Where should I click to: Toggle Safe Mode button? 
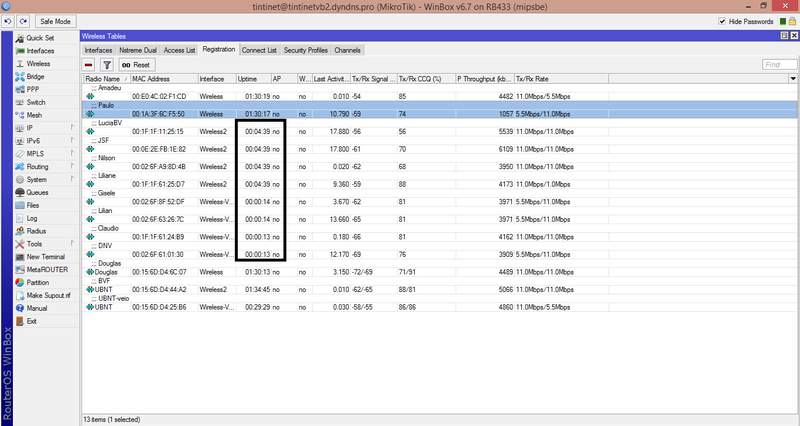click(x=55, y=21)
